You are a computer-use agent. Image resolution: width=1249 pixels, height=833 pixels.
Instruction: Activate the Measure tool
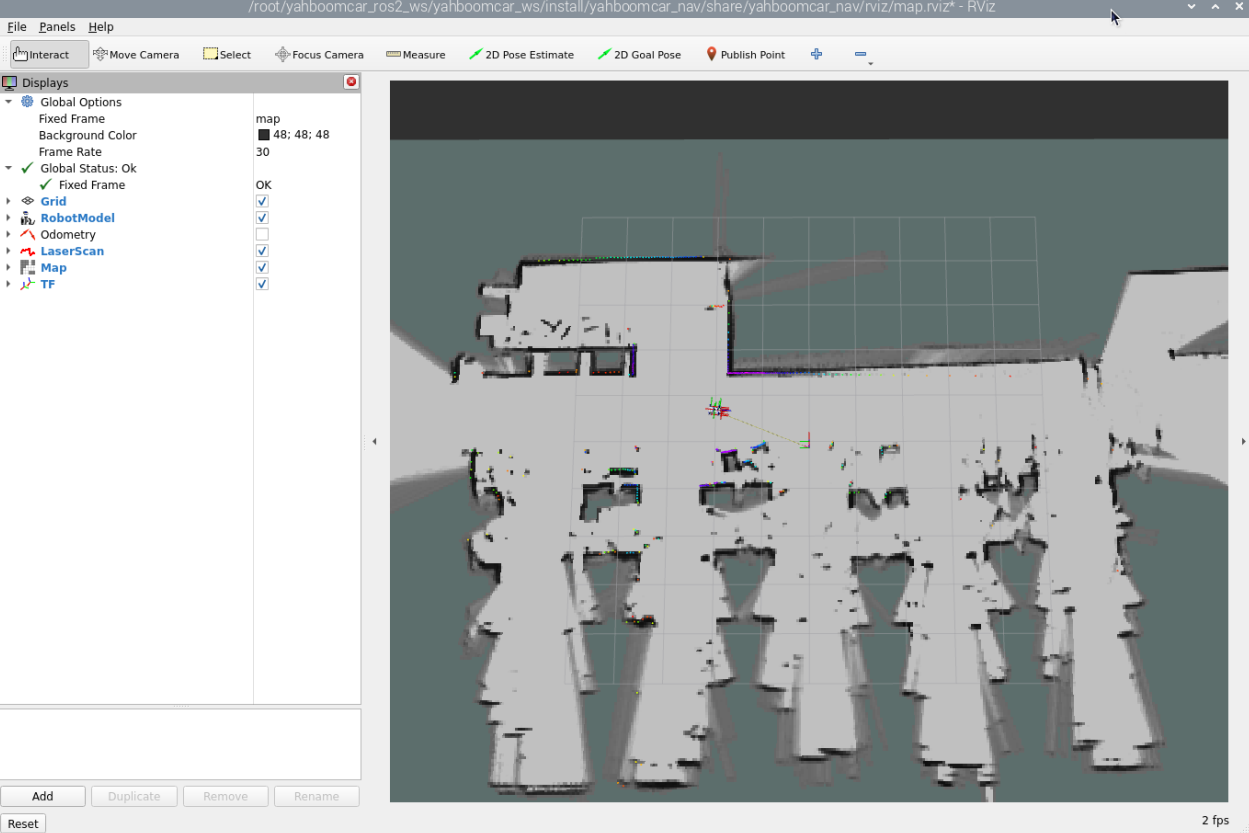[416, 55]
